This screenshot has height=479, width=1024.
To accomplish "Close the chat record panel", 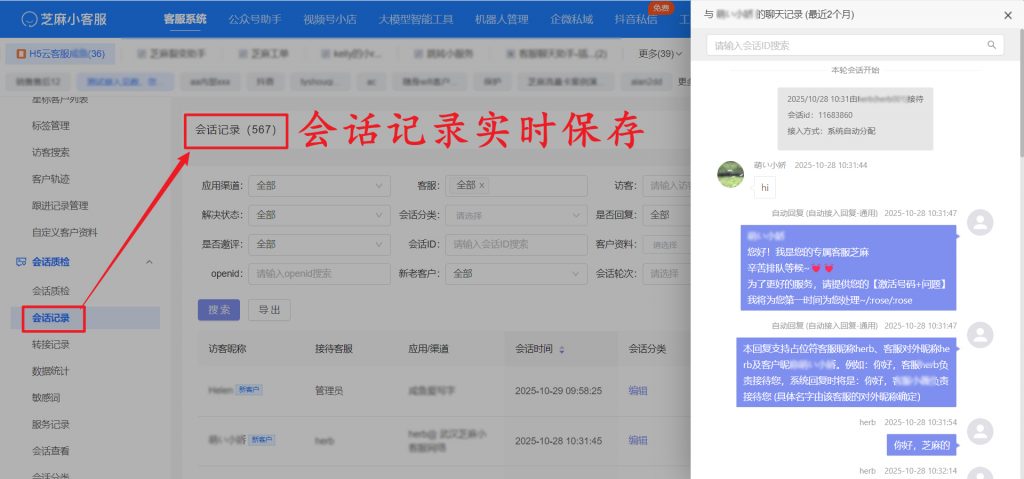I will [x=1007, y=15].
